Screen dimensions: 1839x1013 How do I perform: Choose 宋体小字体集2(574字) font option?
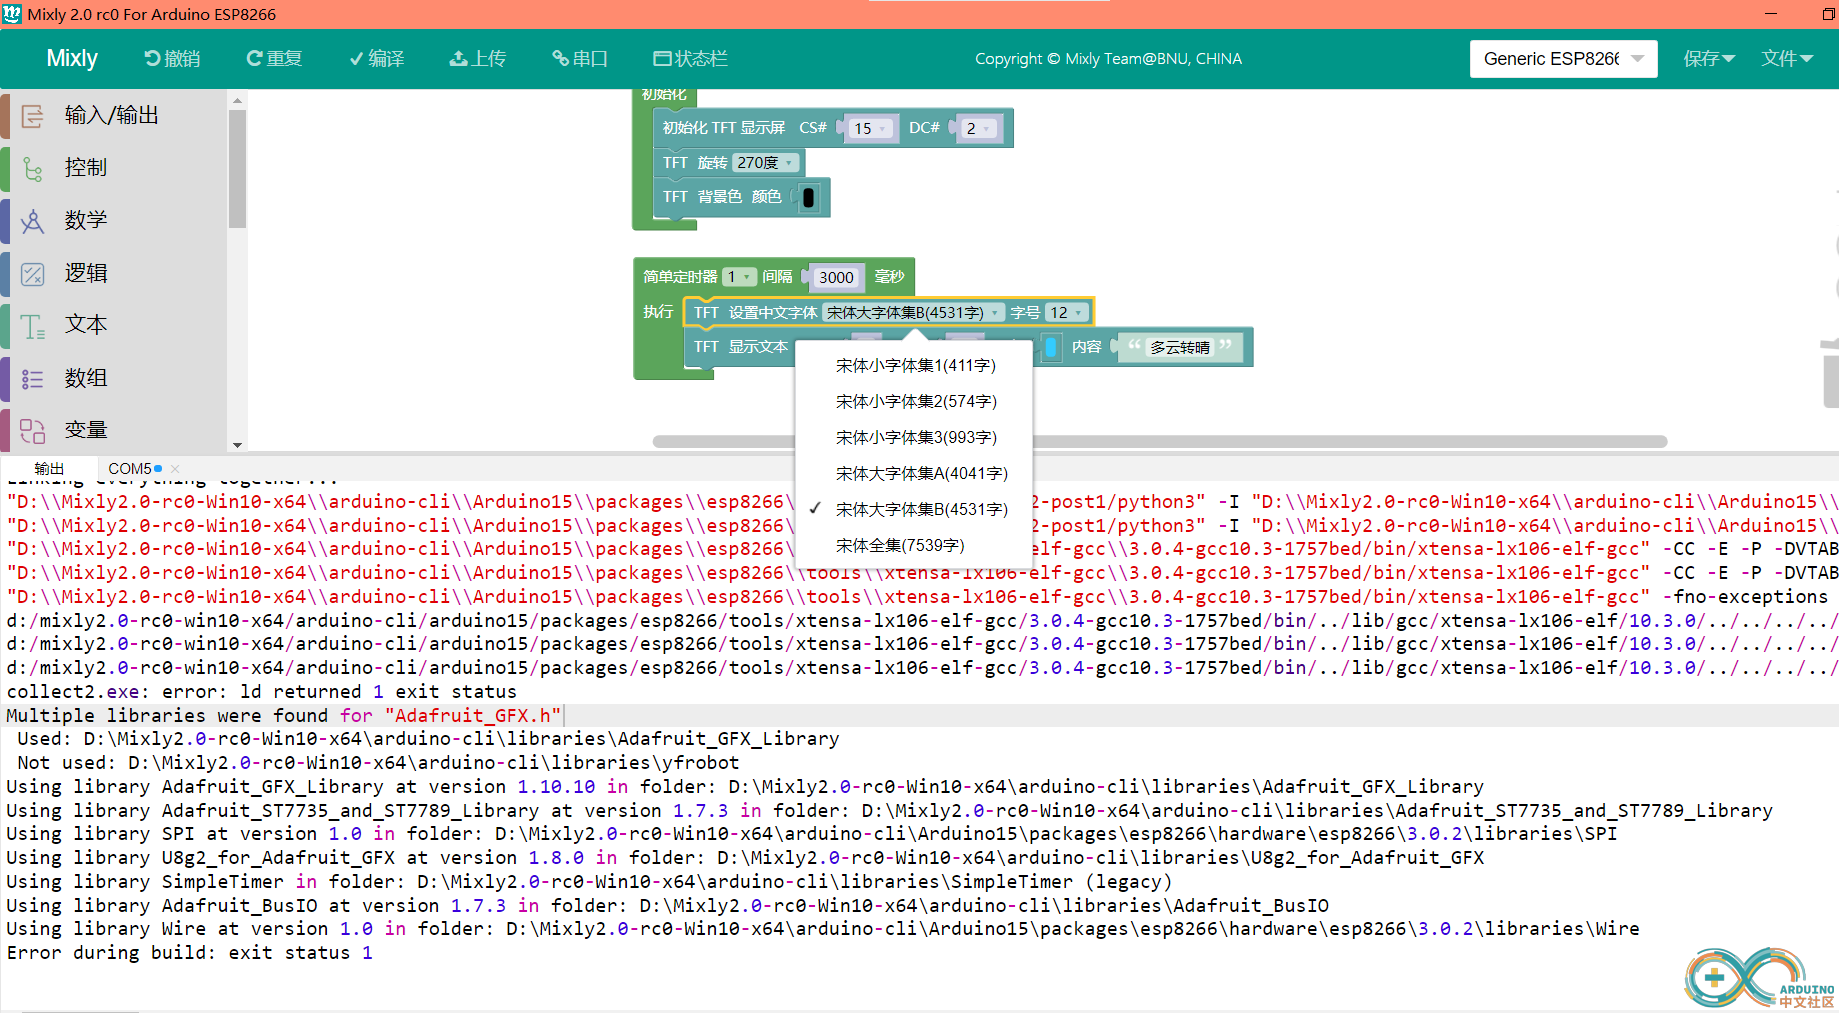click(915, 402)
